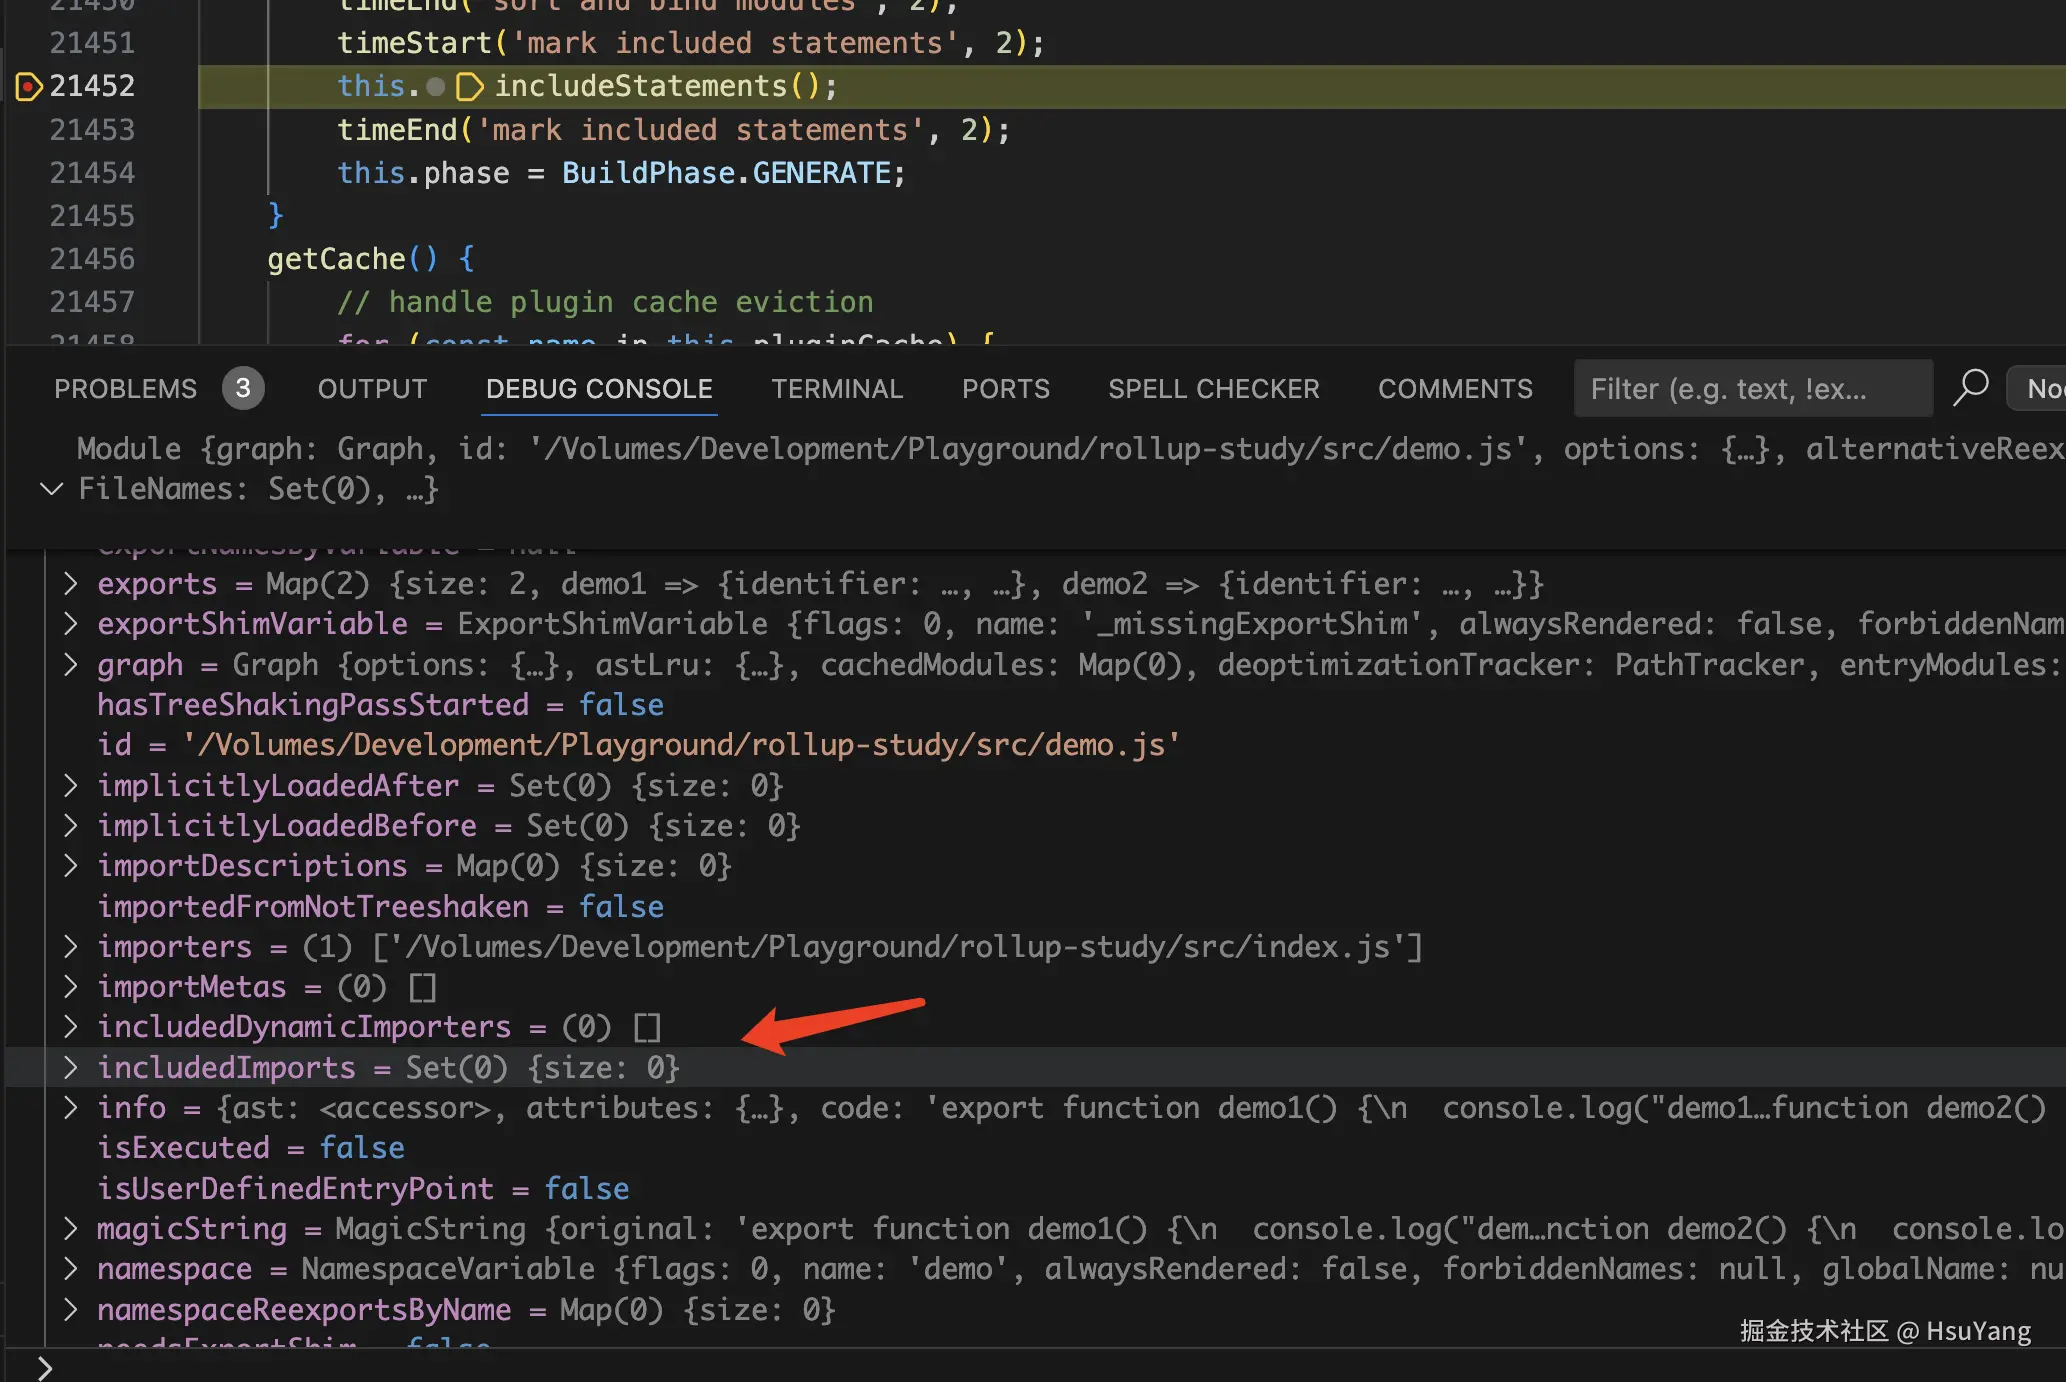Switch to the TERMINAL tab
The image size is (2066, 1382).
pos(837,389)
